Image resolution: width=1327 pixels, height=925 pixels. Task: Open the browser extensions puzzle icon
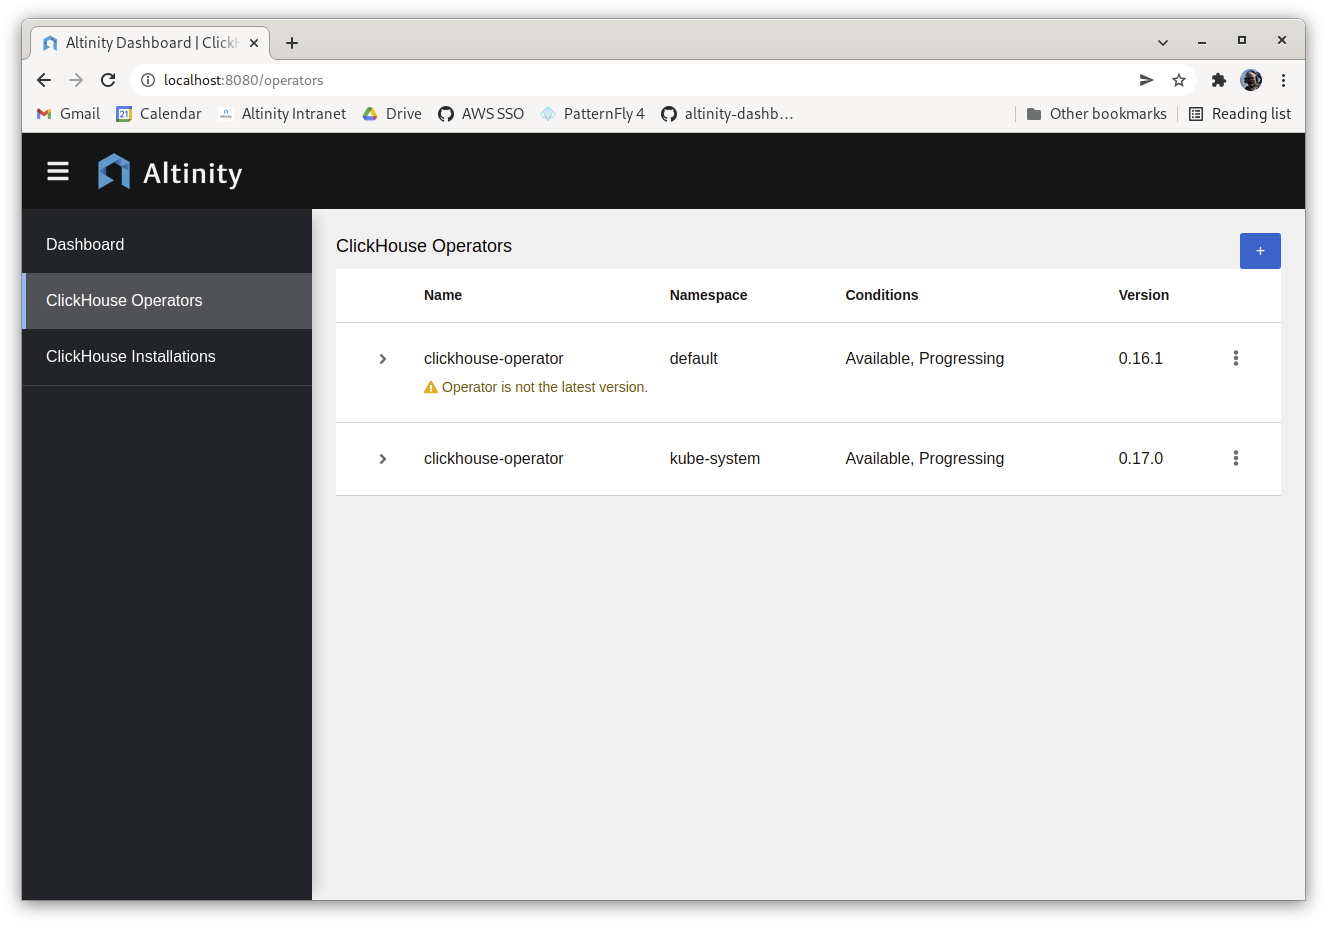[x=1218, y=80]
